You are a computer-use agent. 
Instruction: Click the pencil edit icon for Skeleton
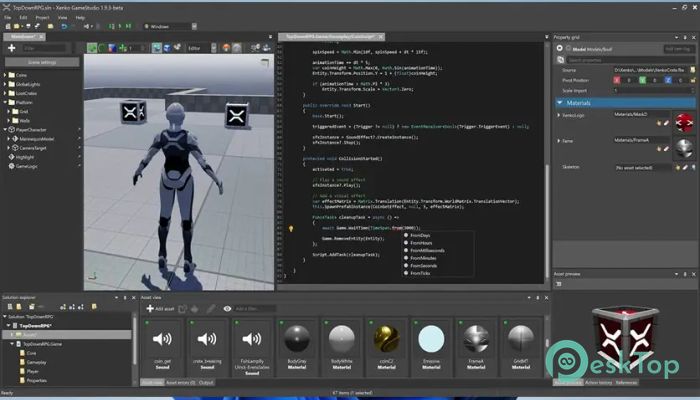tap(685, 167)
